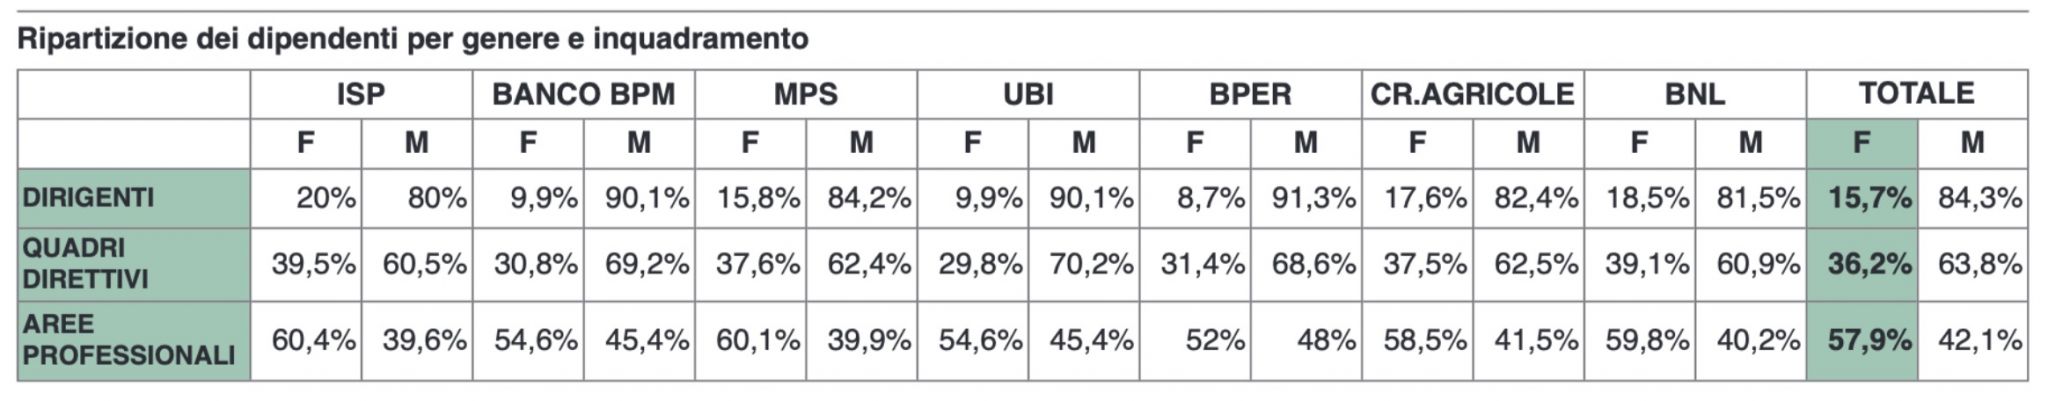The image size is (2048, 401).
Task: Select the 58,5% cell under CR.AGRICOLE
Action: click(x=1424, y=340)
